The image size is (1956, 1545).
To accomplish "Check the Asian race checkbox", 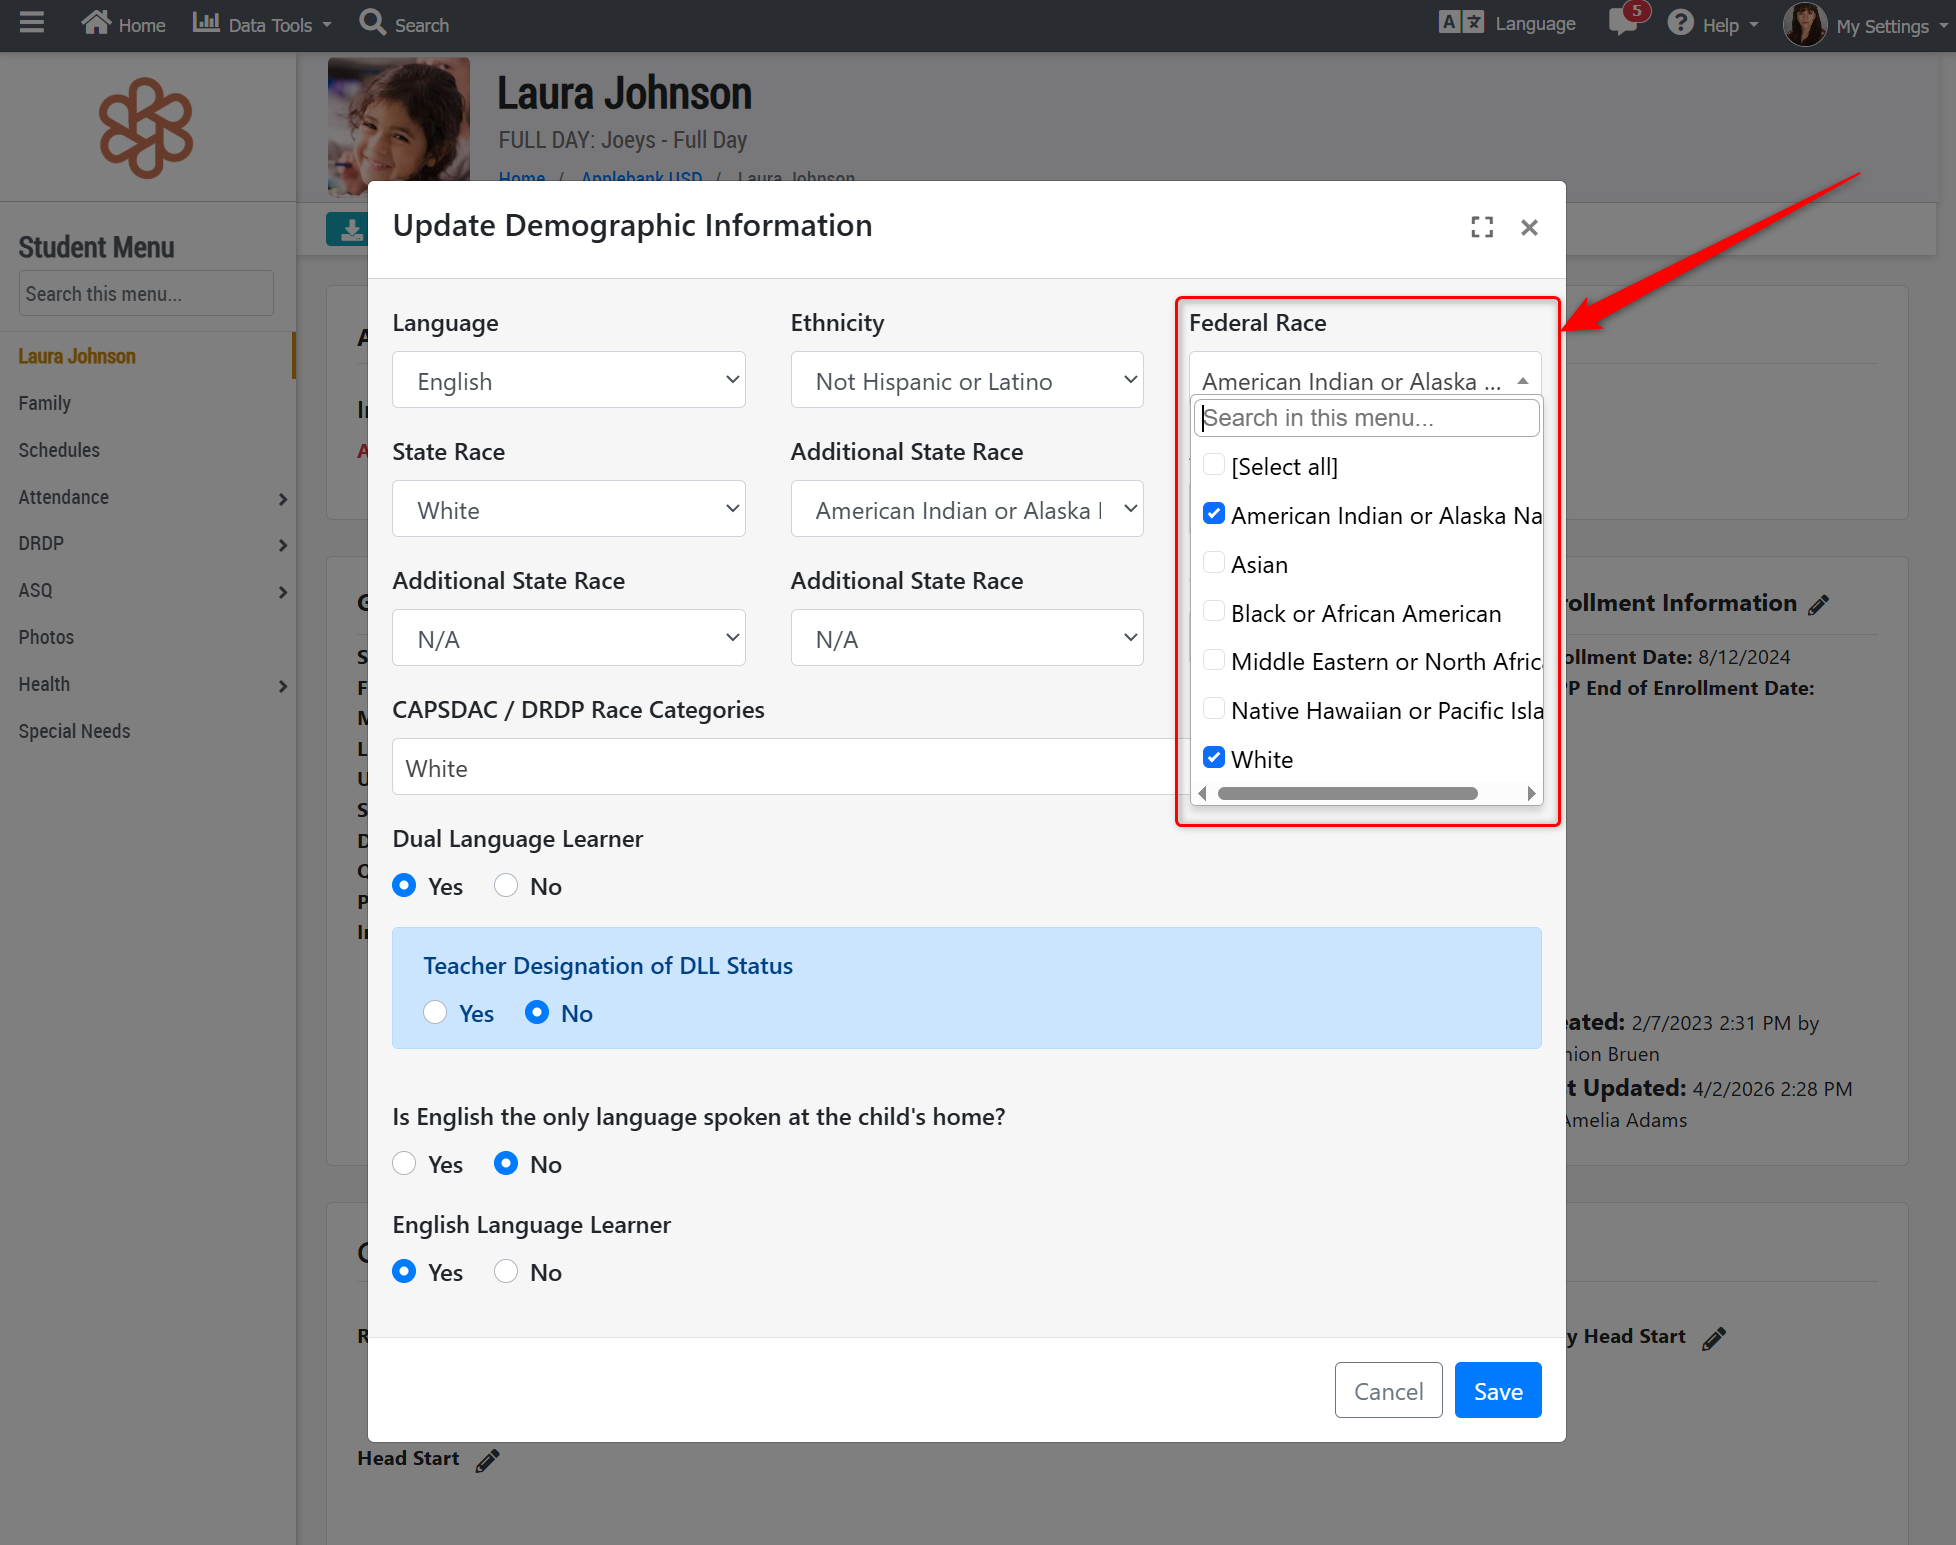I will click(x=1214, y=563).
